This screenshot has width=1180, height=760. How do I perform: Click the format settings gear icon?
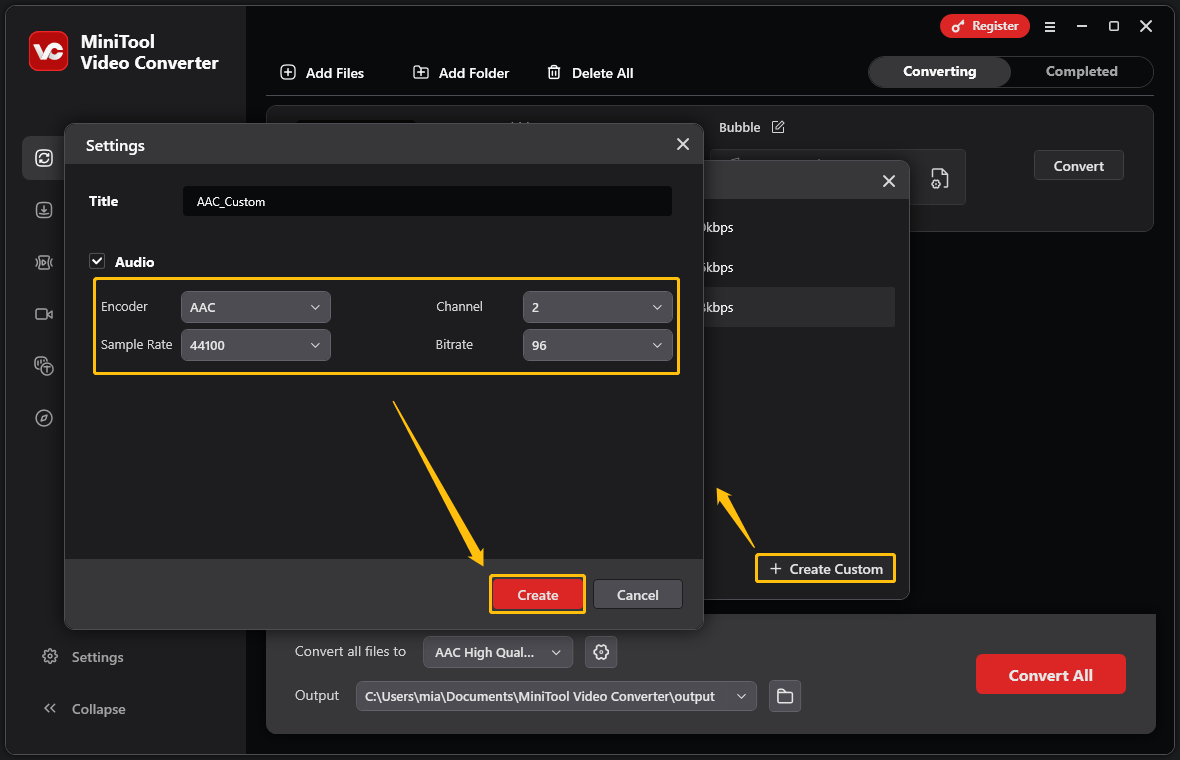point(601,652)
